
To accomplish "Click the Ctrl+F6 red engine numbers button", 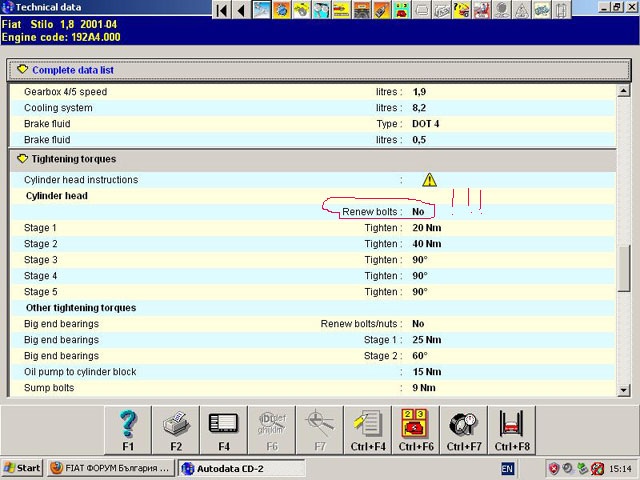I will coord(416,430).
